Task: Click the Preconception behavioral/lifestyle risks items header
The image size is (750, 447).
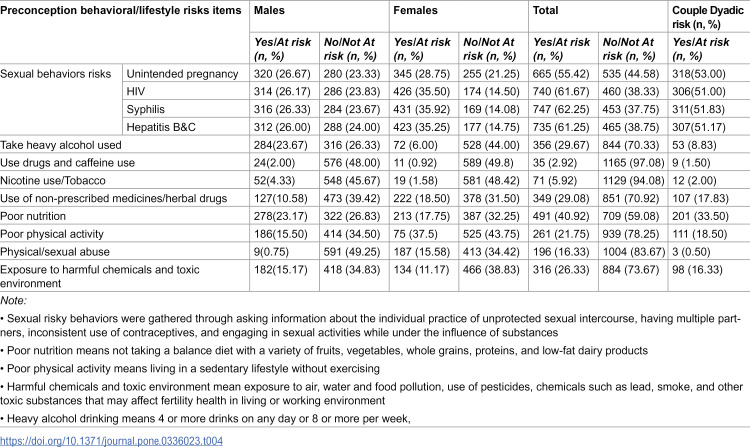Action: point(121,10)
